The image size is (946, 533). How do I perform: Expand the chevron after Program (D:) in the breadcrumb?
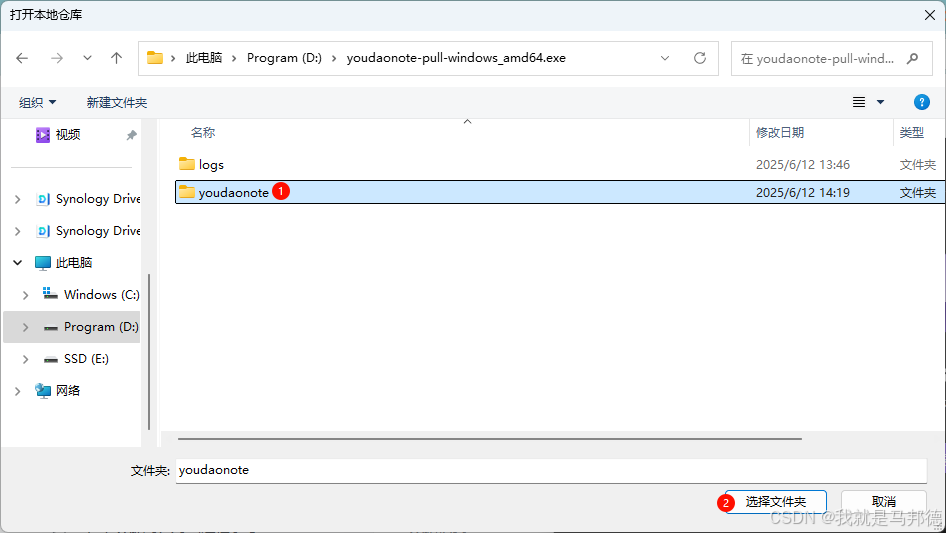point(334,58)
